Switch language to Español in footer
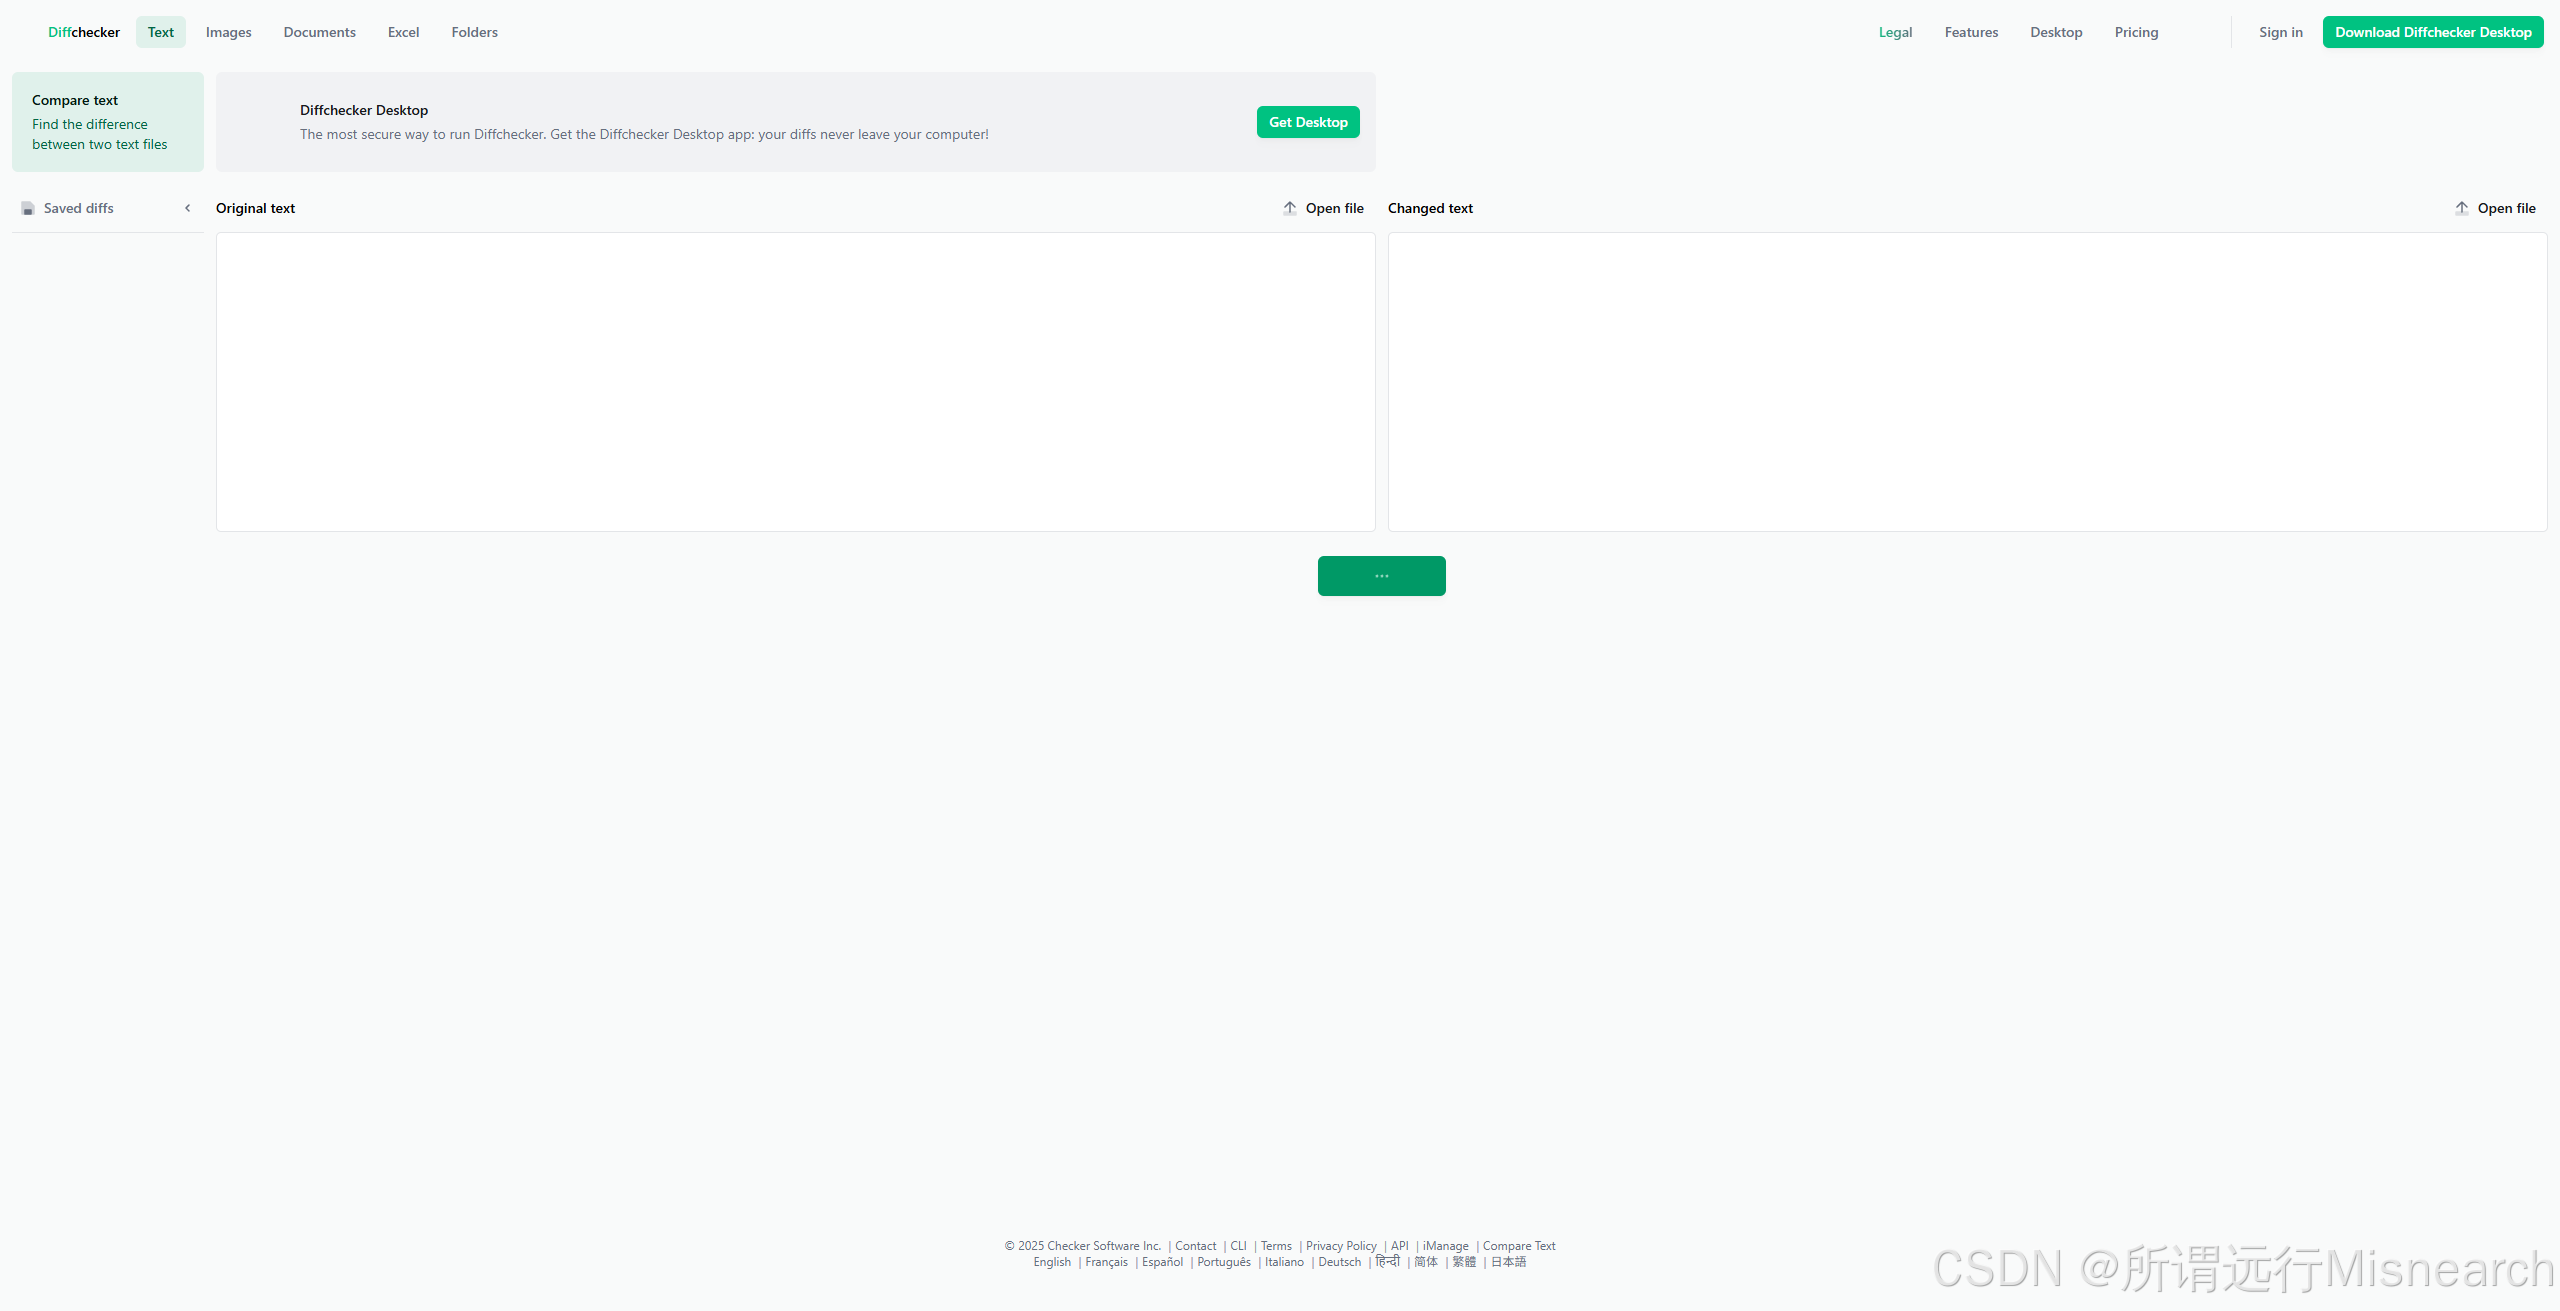Screen dimensions: 2560x1311 (x=1162, y=1262)
